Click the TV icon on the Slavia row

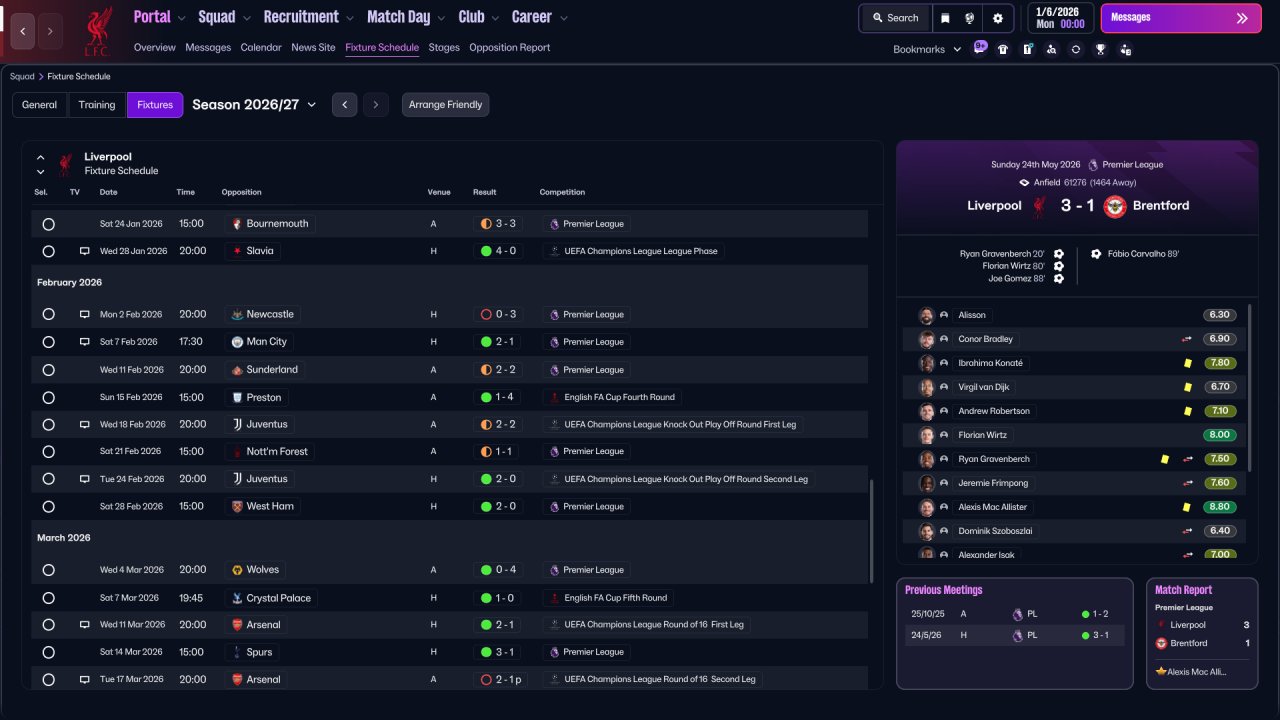(x=85, y=251)
